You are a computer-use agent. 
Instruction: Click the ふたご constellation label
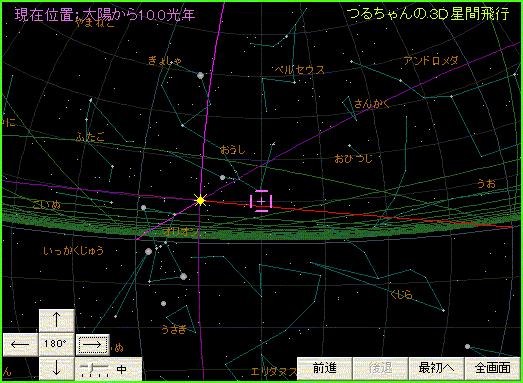[90, 137]
